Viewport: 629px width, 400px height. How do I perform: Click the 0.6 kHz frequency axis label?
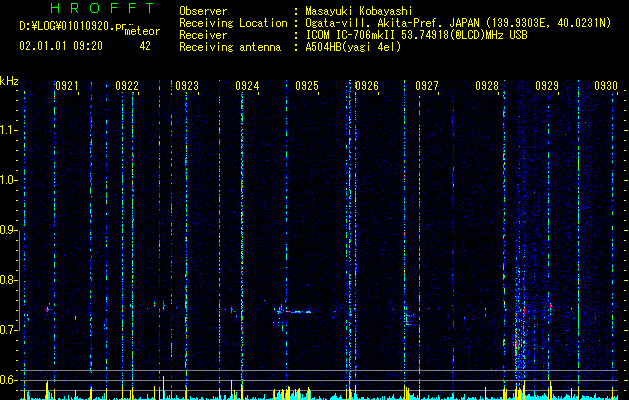[9, 380]
